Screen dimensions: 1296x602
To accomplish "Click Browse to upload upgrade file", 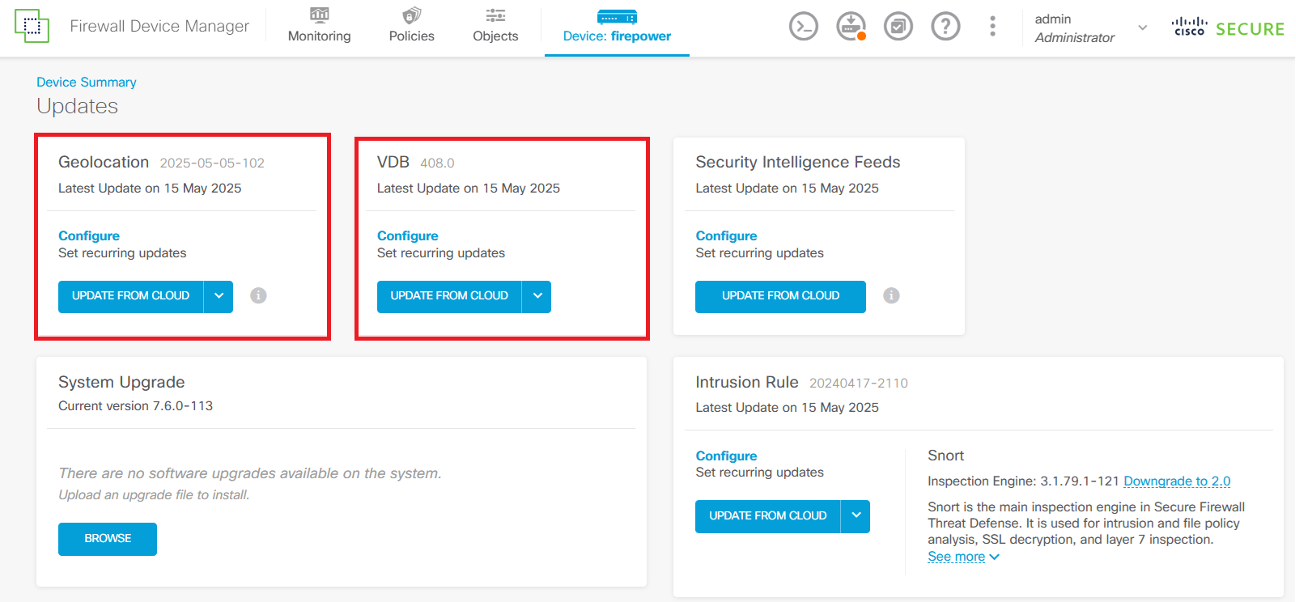I will pos(108,538).
